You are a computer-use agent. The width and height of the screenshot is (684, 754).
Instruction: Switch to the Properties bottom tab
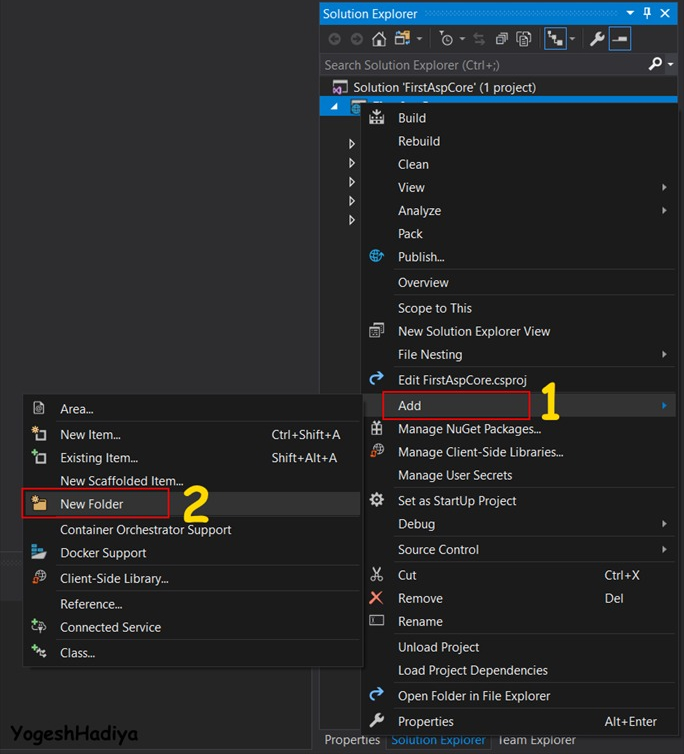pyautogui.click(x=352, y=740)
